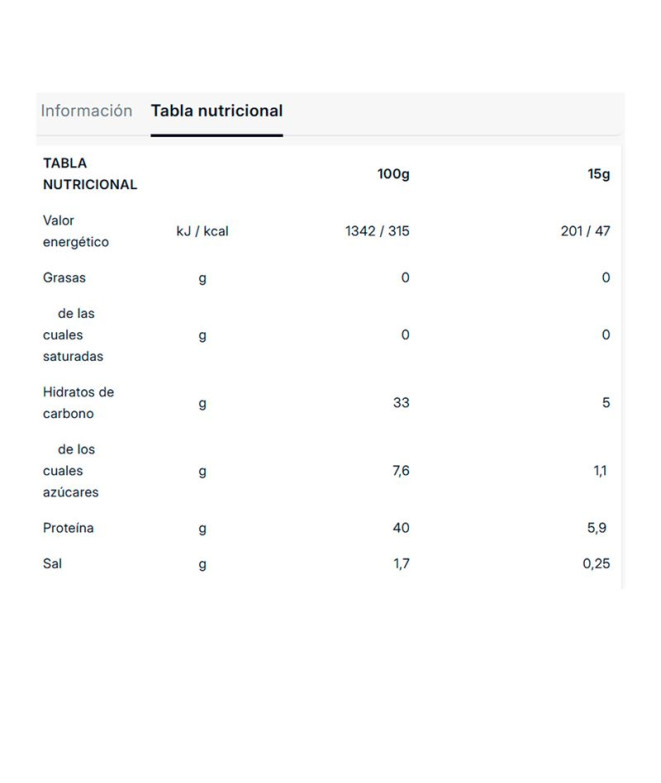Click the protein value 40

click(x=401, y=528)
